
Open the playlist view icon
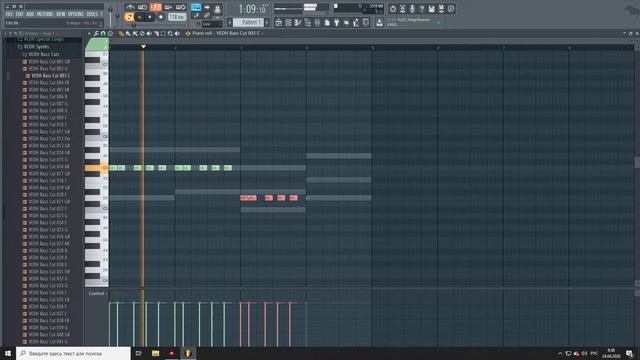click(x=279, y=23)
